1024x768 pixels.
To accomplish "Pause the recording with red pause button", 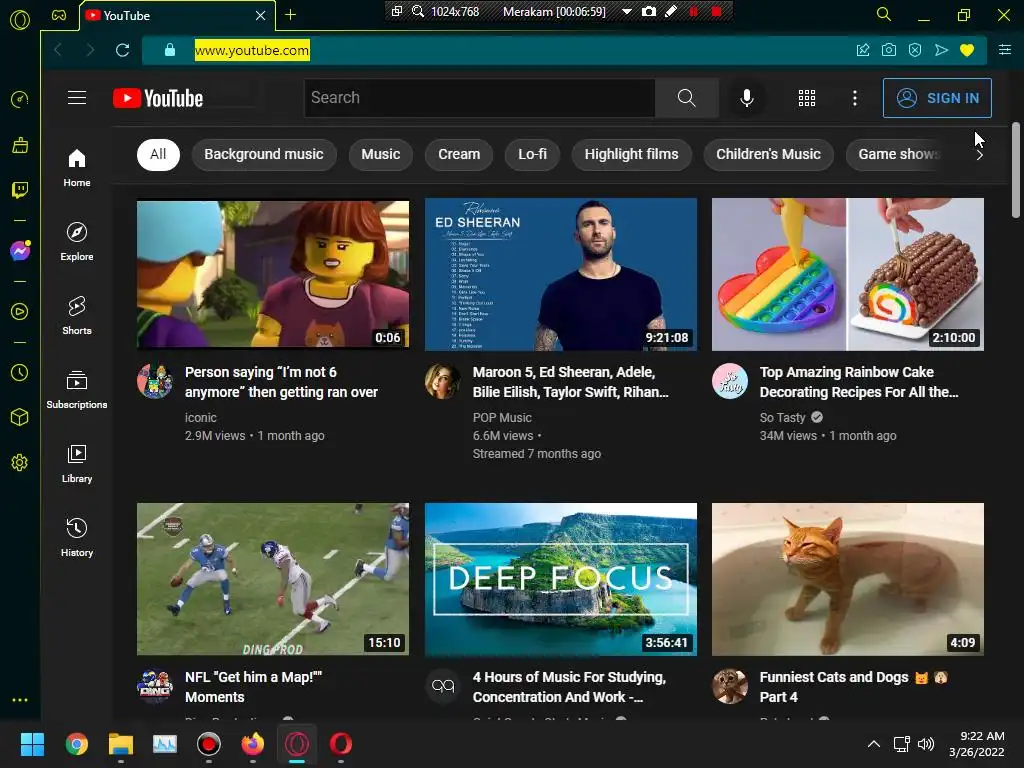I will (694, 11).
